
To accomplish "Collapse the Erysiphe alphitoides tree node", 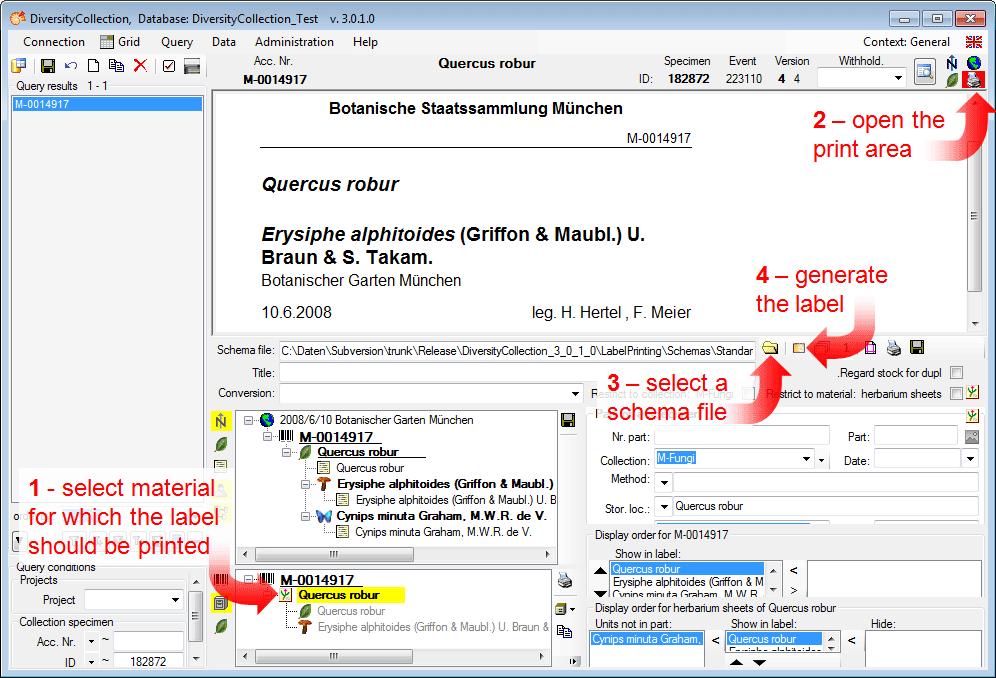I will click(306, 484).
